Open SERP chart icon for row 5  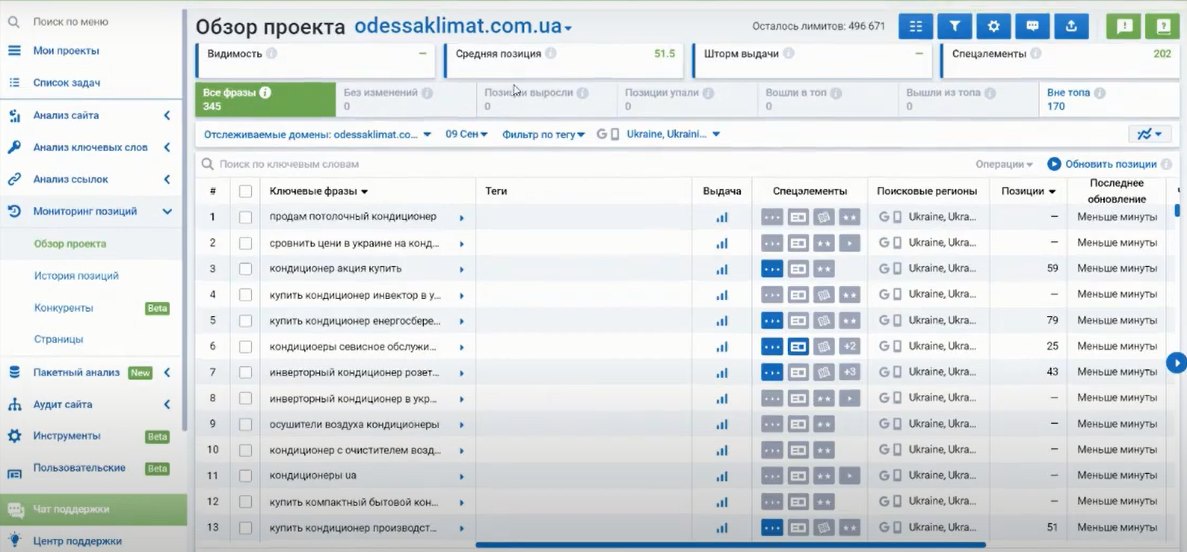[721, 320]
